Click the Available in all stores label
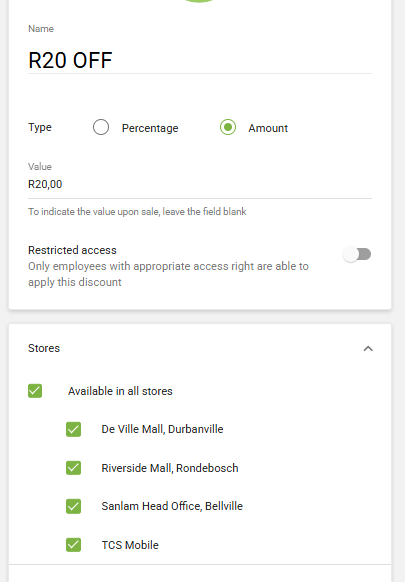Viewport: 405px width, 582px height. point(120,391)
